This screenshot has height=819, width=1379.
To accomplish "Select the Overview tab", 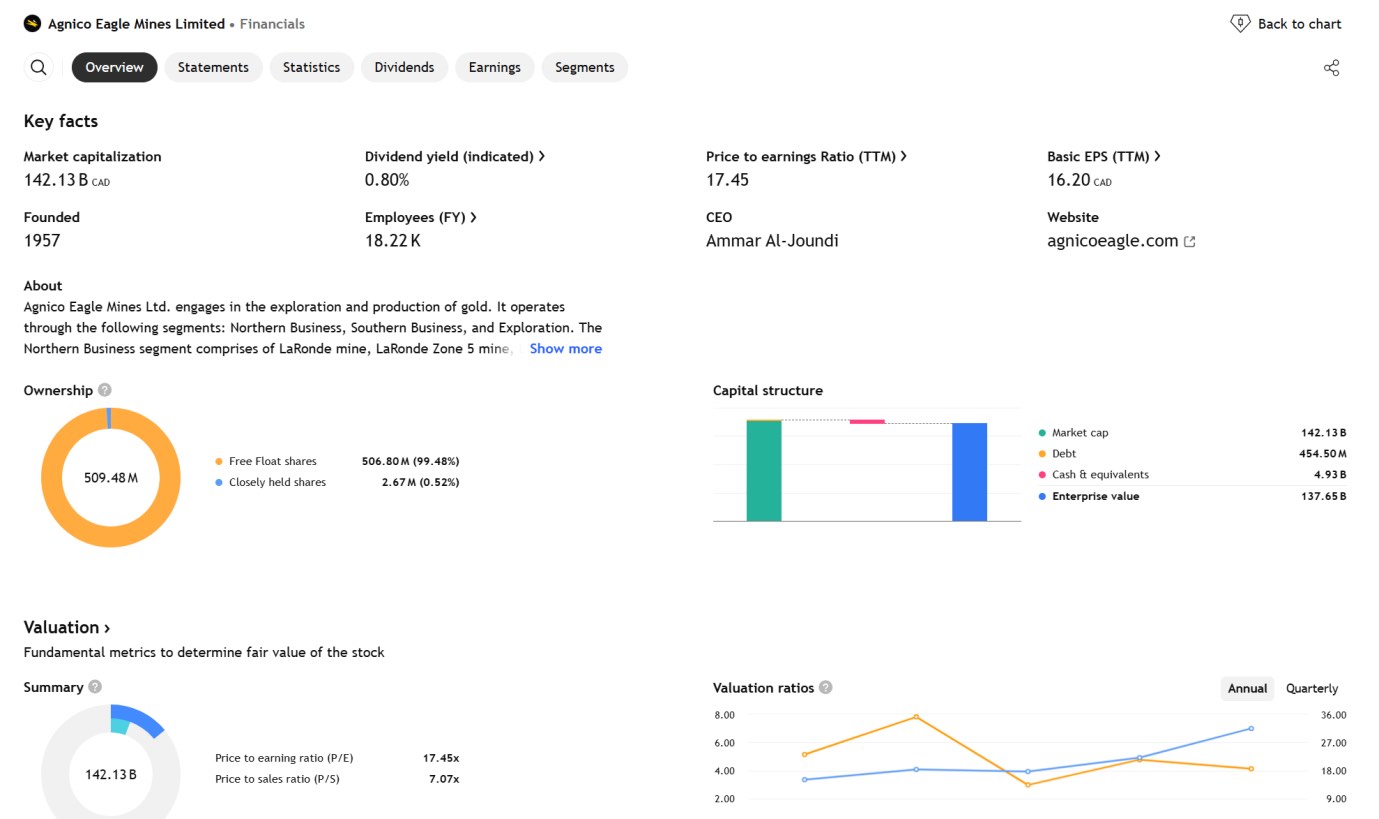I will coord(114,67).
